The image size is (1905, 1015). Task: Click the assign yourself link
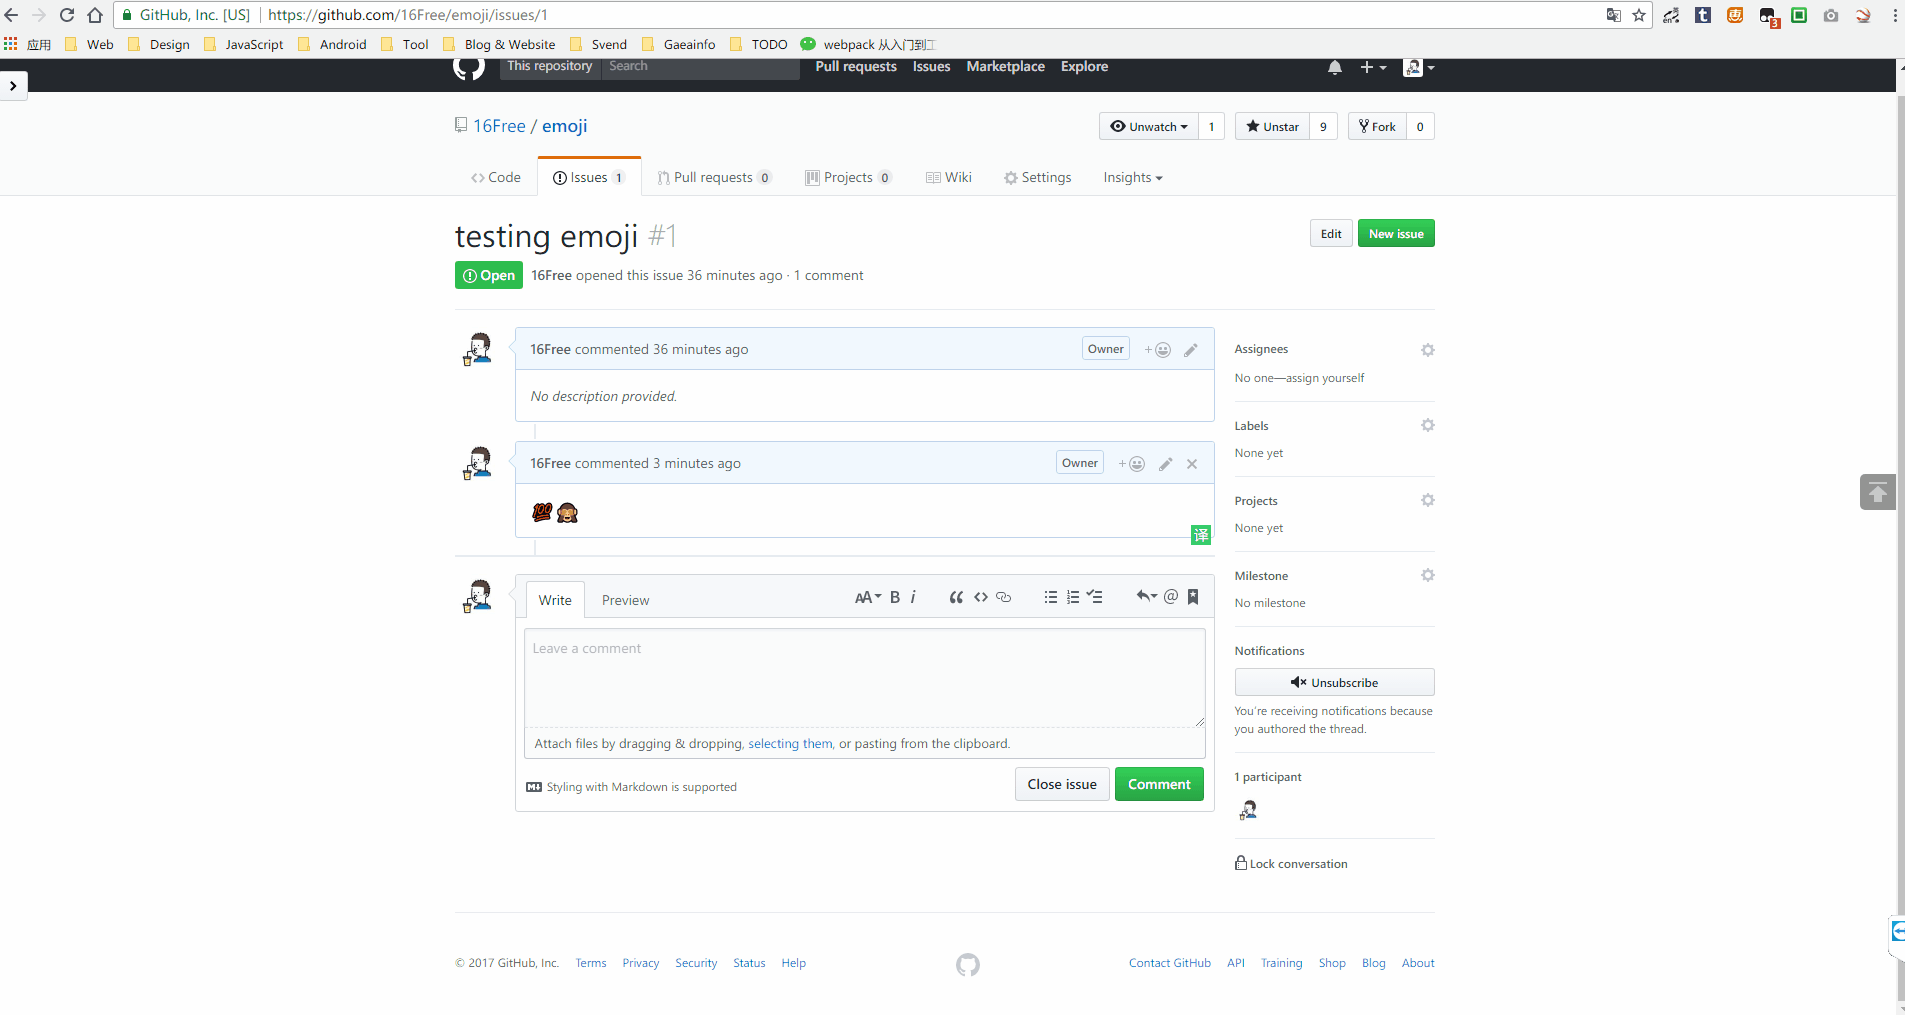(1324, 378)
